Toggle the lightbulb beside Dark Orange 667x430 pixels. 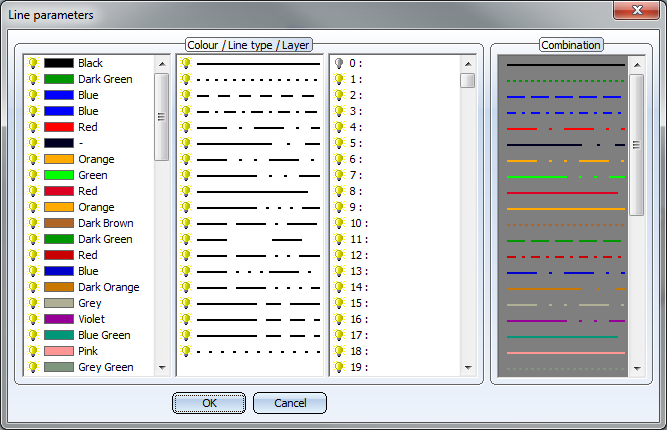pyautogui.click(x=33, y=287)
